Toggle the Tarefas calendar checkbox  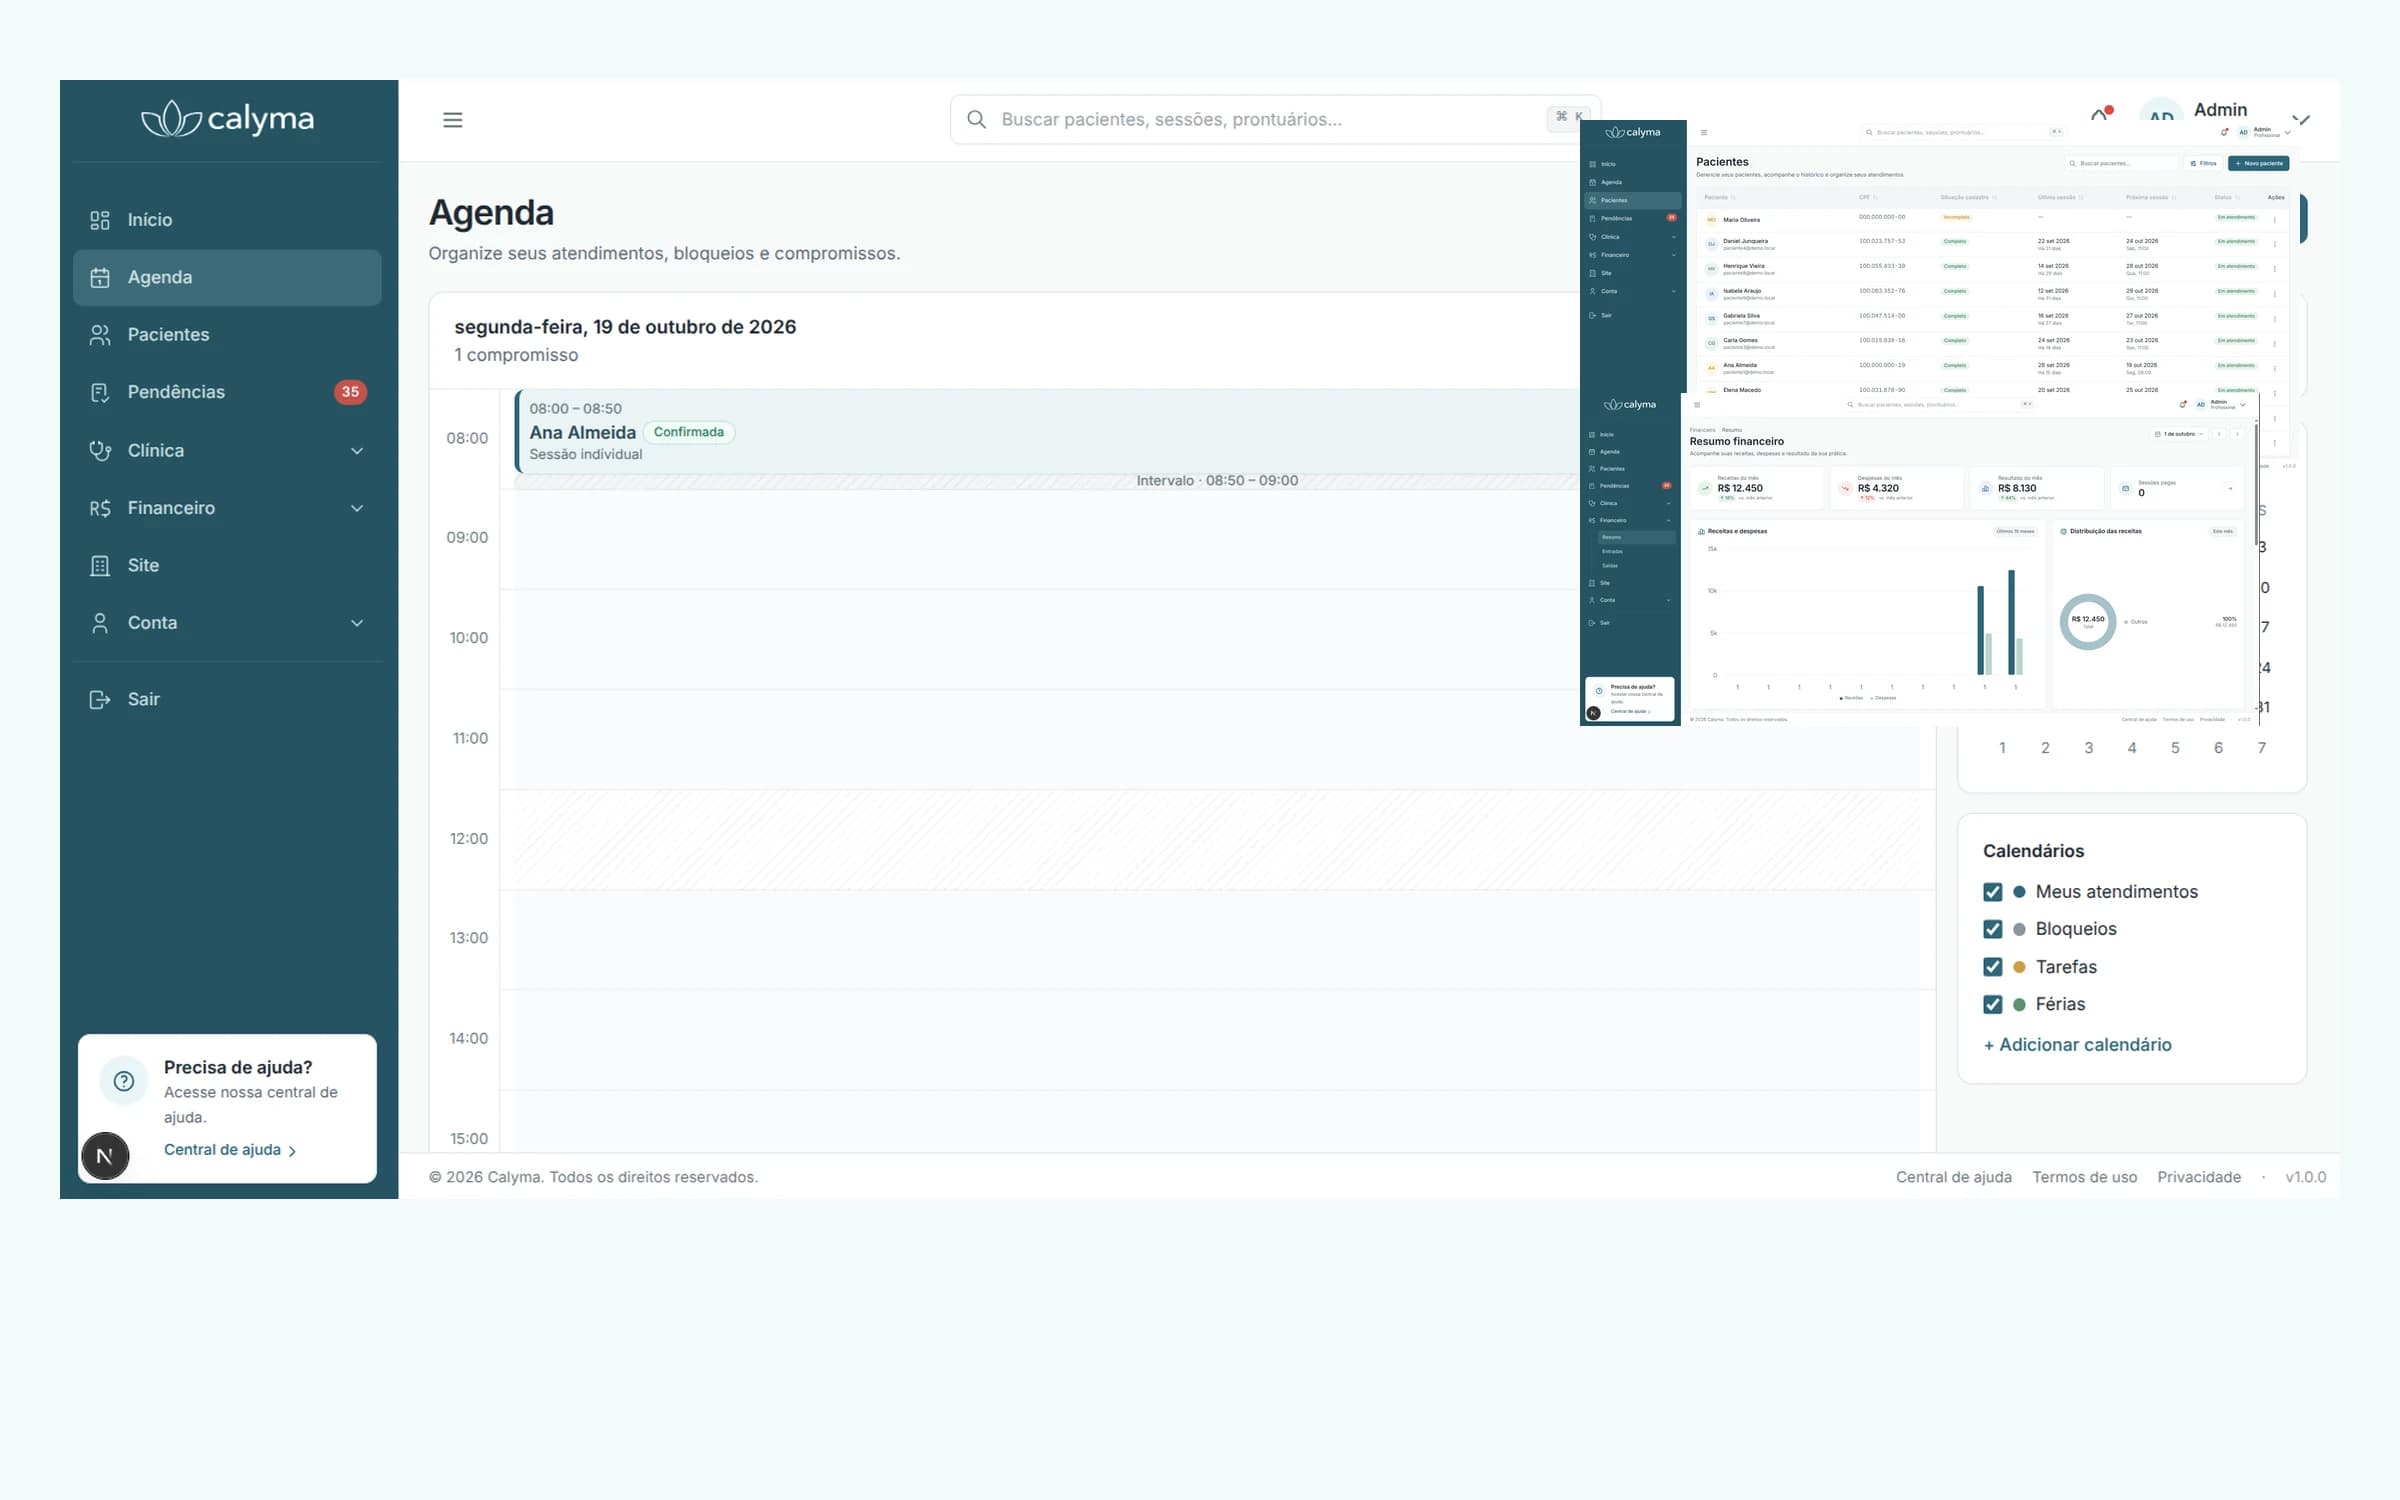coord(1992,967)
